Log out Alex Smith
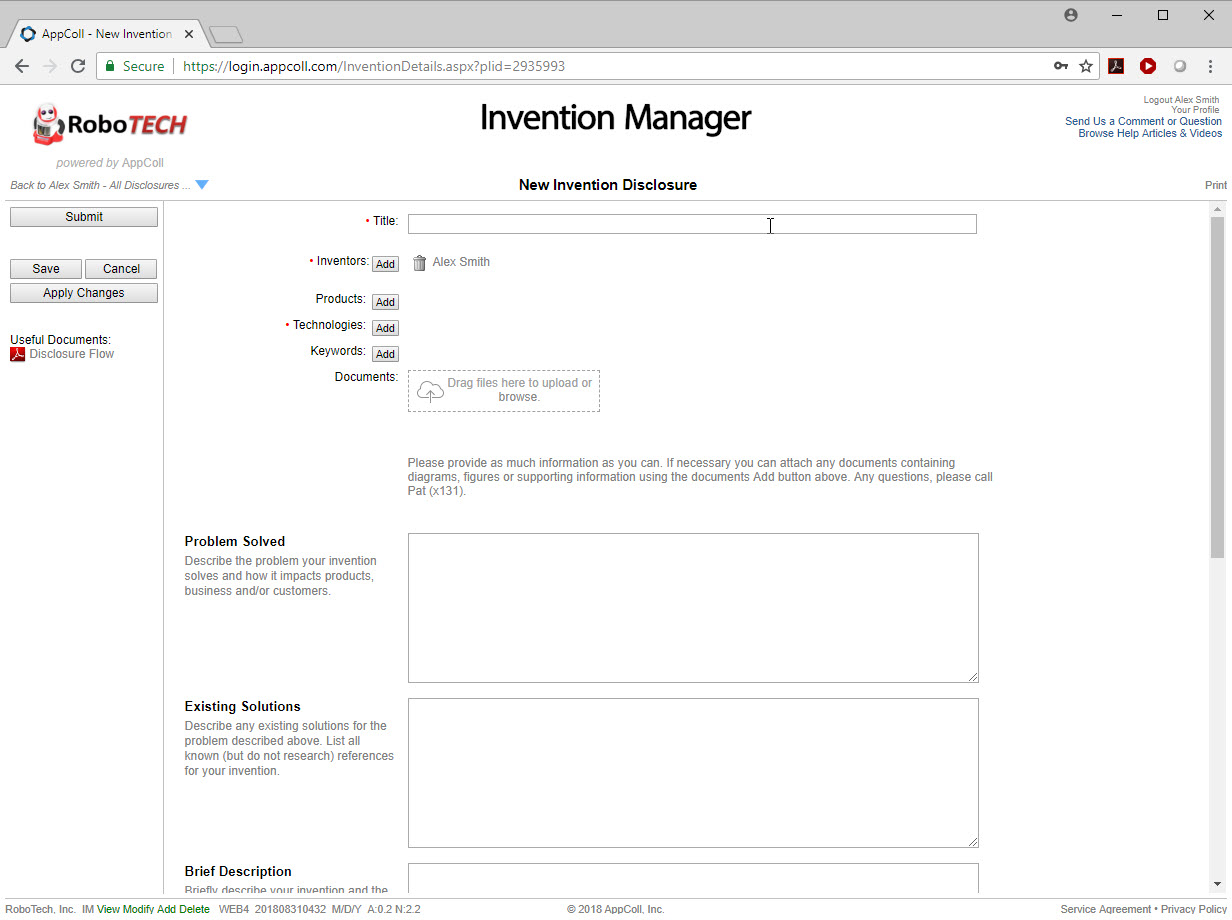1232x920 pixels. 1181,100
